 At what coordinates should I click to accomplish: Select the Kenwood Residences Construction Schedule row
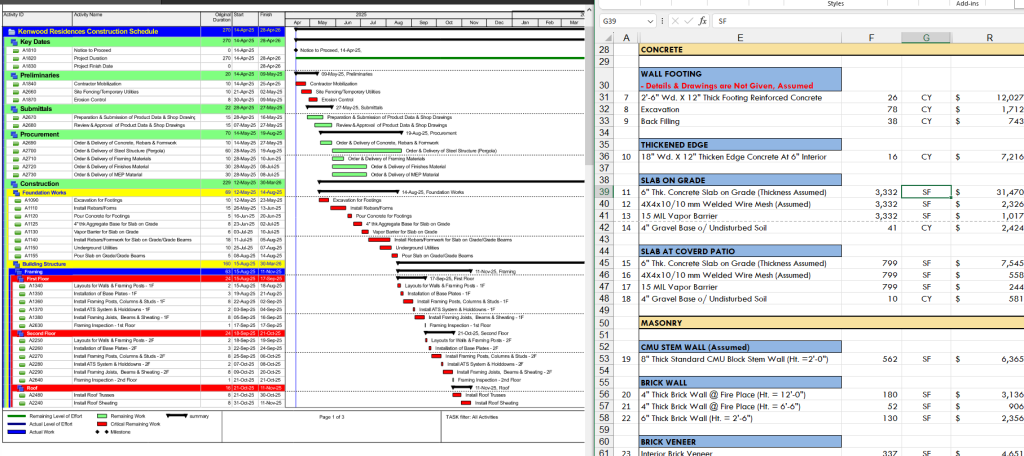tap(142, 31)
